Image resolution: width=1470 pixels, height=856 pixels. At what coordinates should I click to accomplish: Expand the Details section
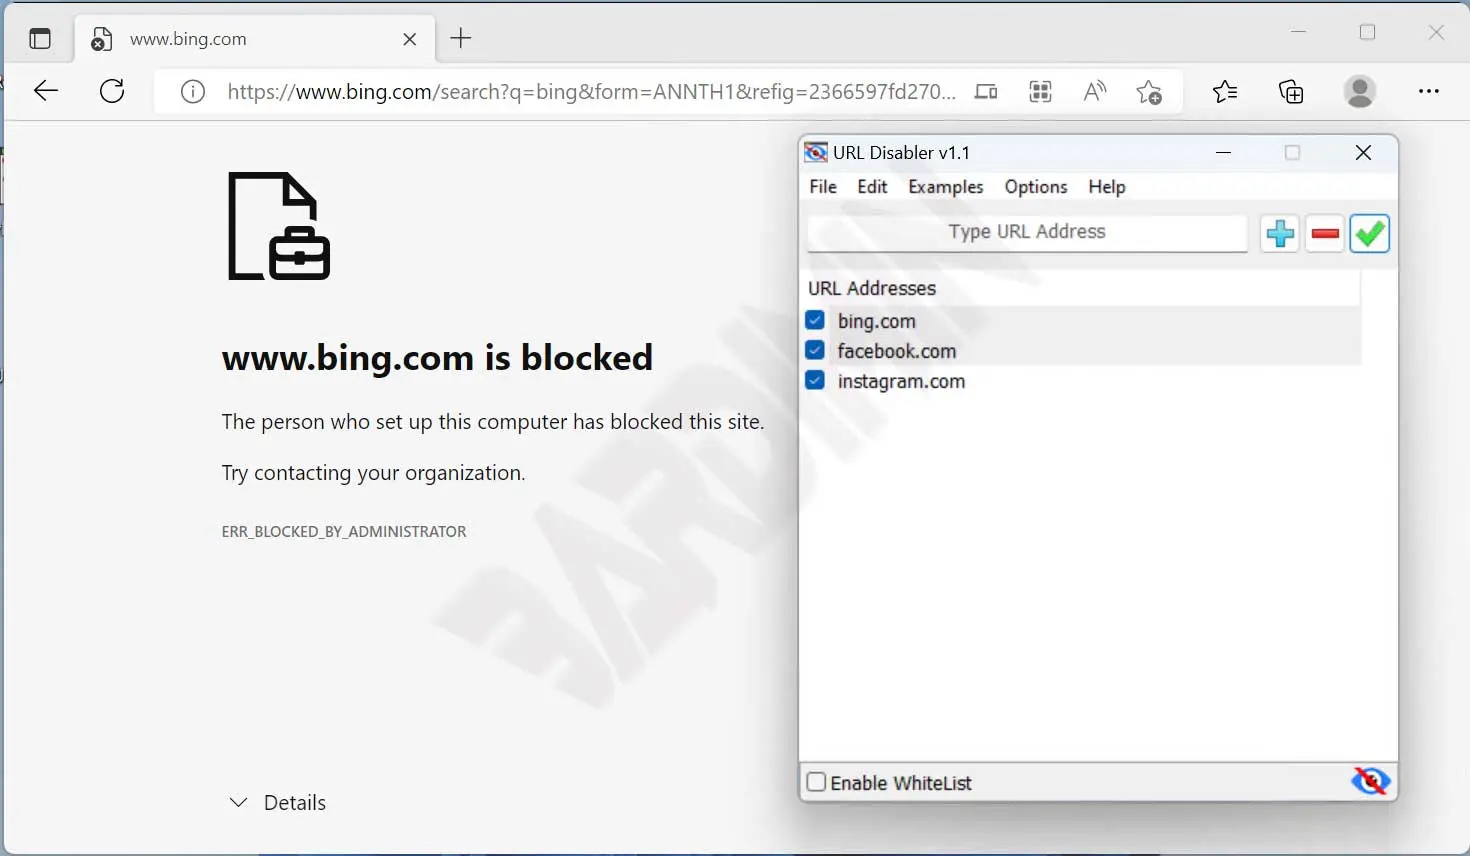[278, 802]
